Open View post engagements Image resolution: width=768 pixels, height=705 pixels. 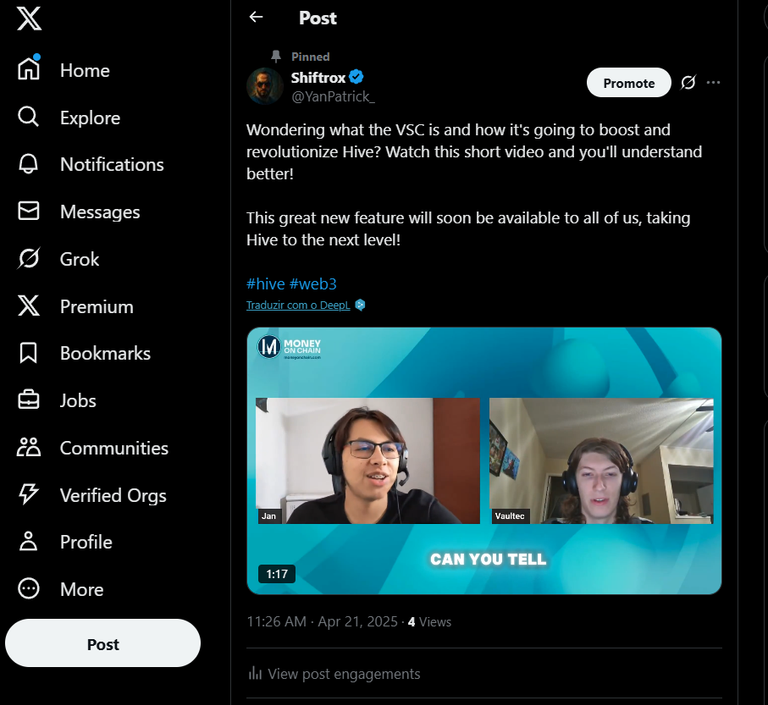334,674
